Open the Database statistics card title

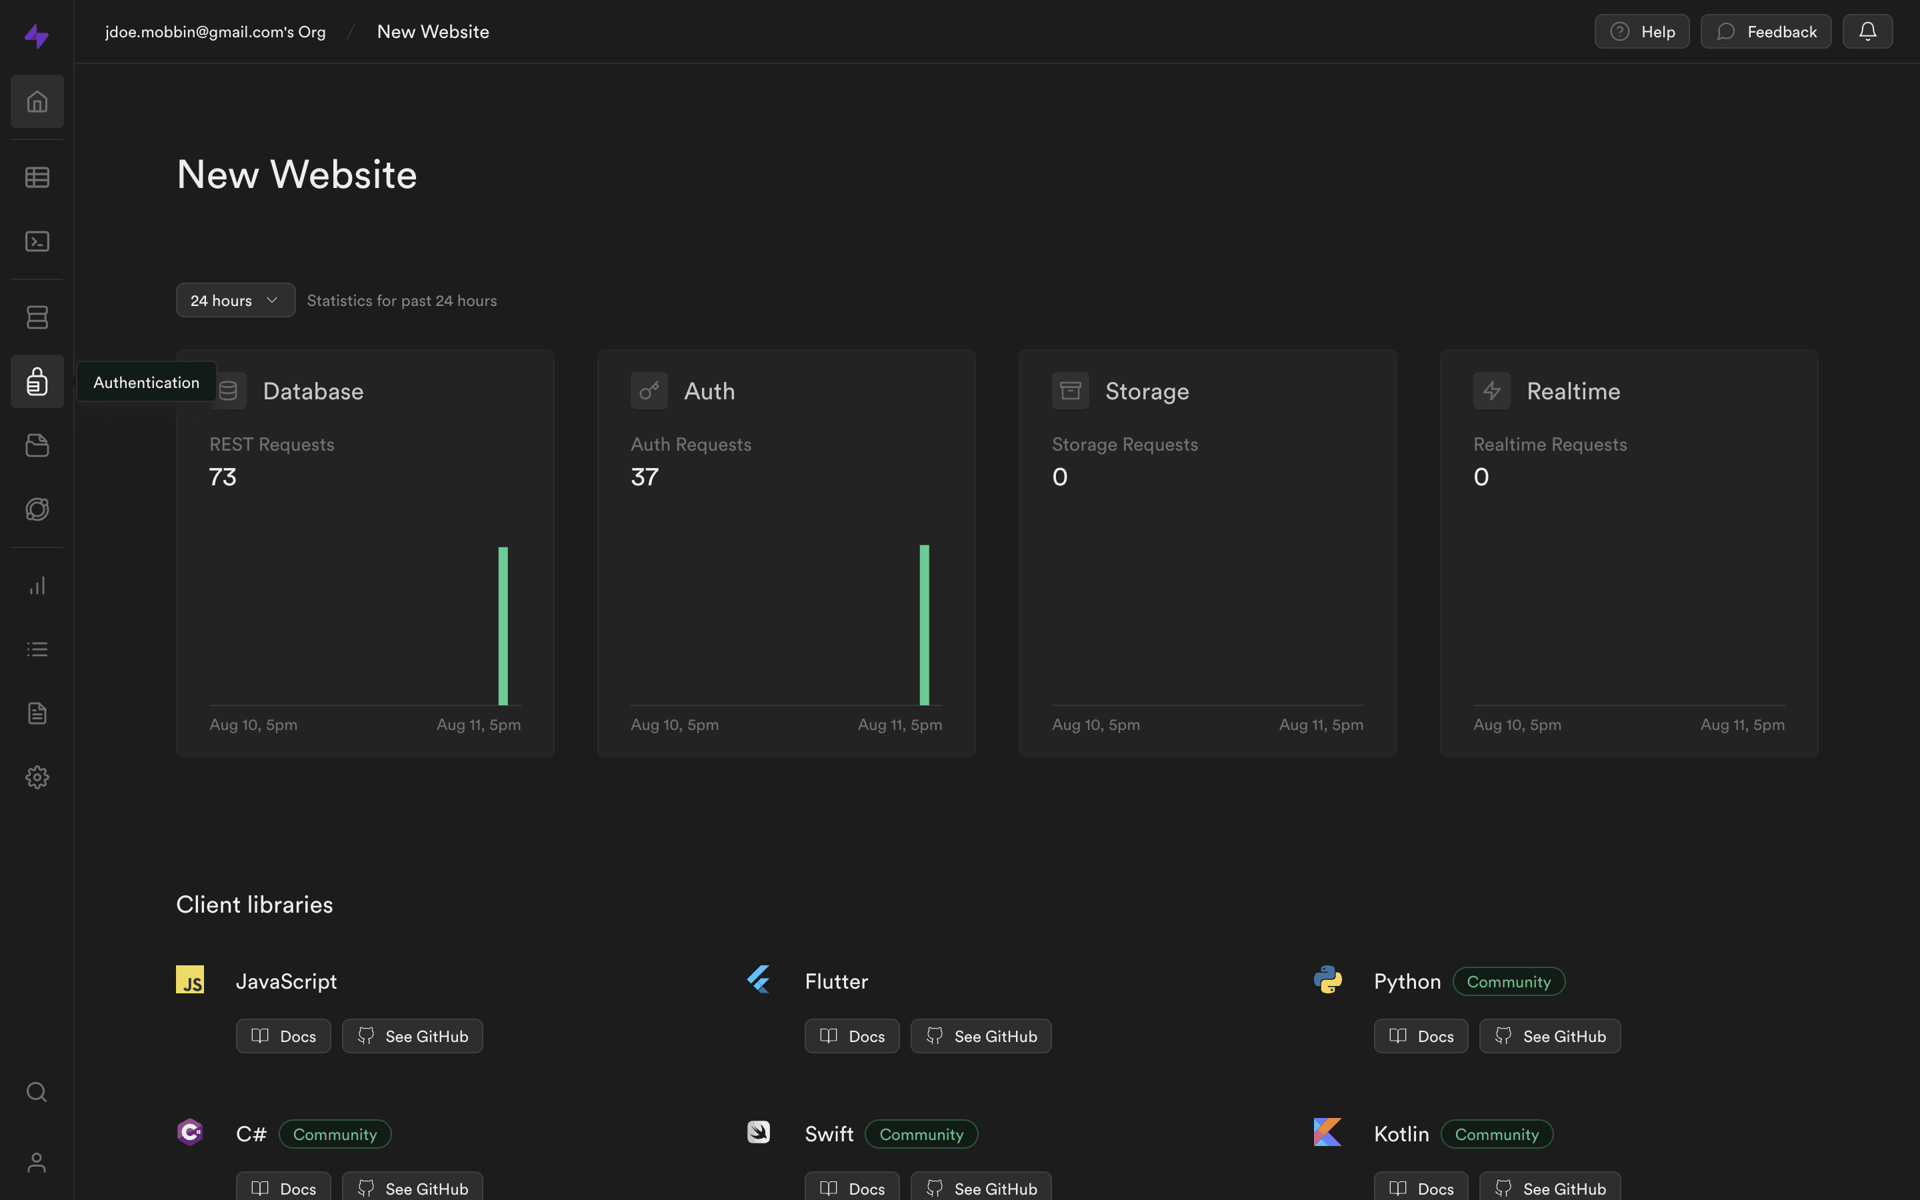click(x=313, y=391)
